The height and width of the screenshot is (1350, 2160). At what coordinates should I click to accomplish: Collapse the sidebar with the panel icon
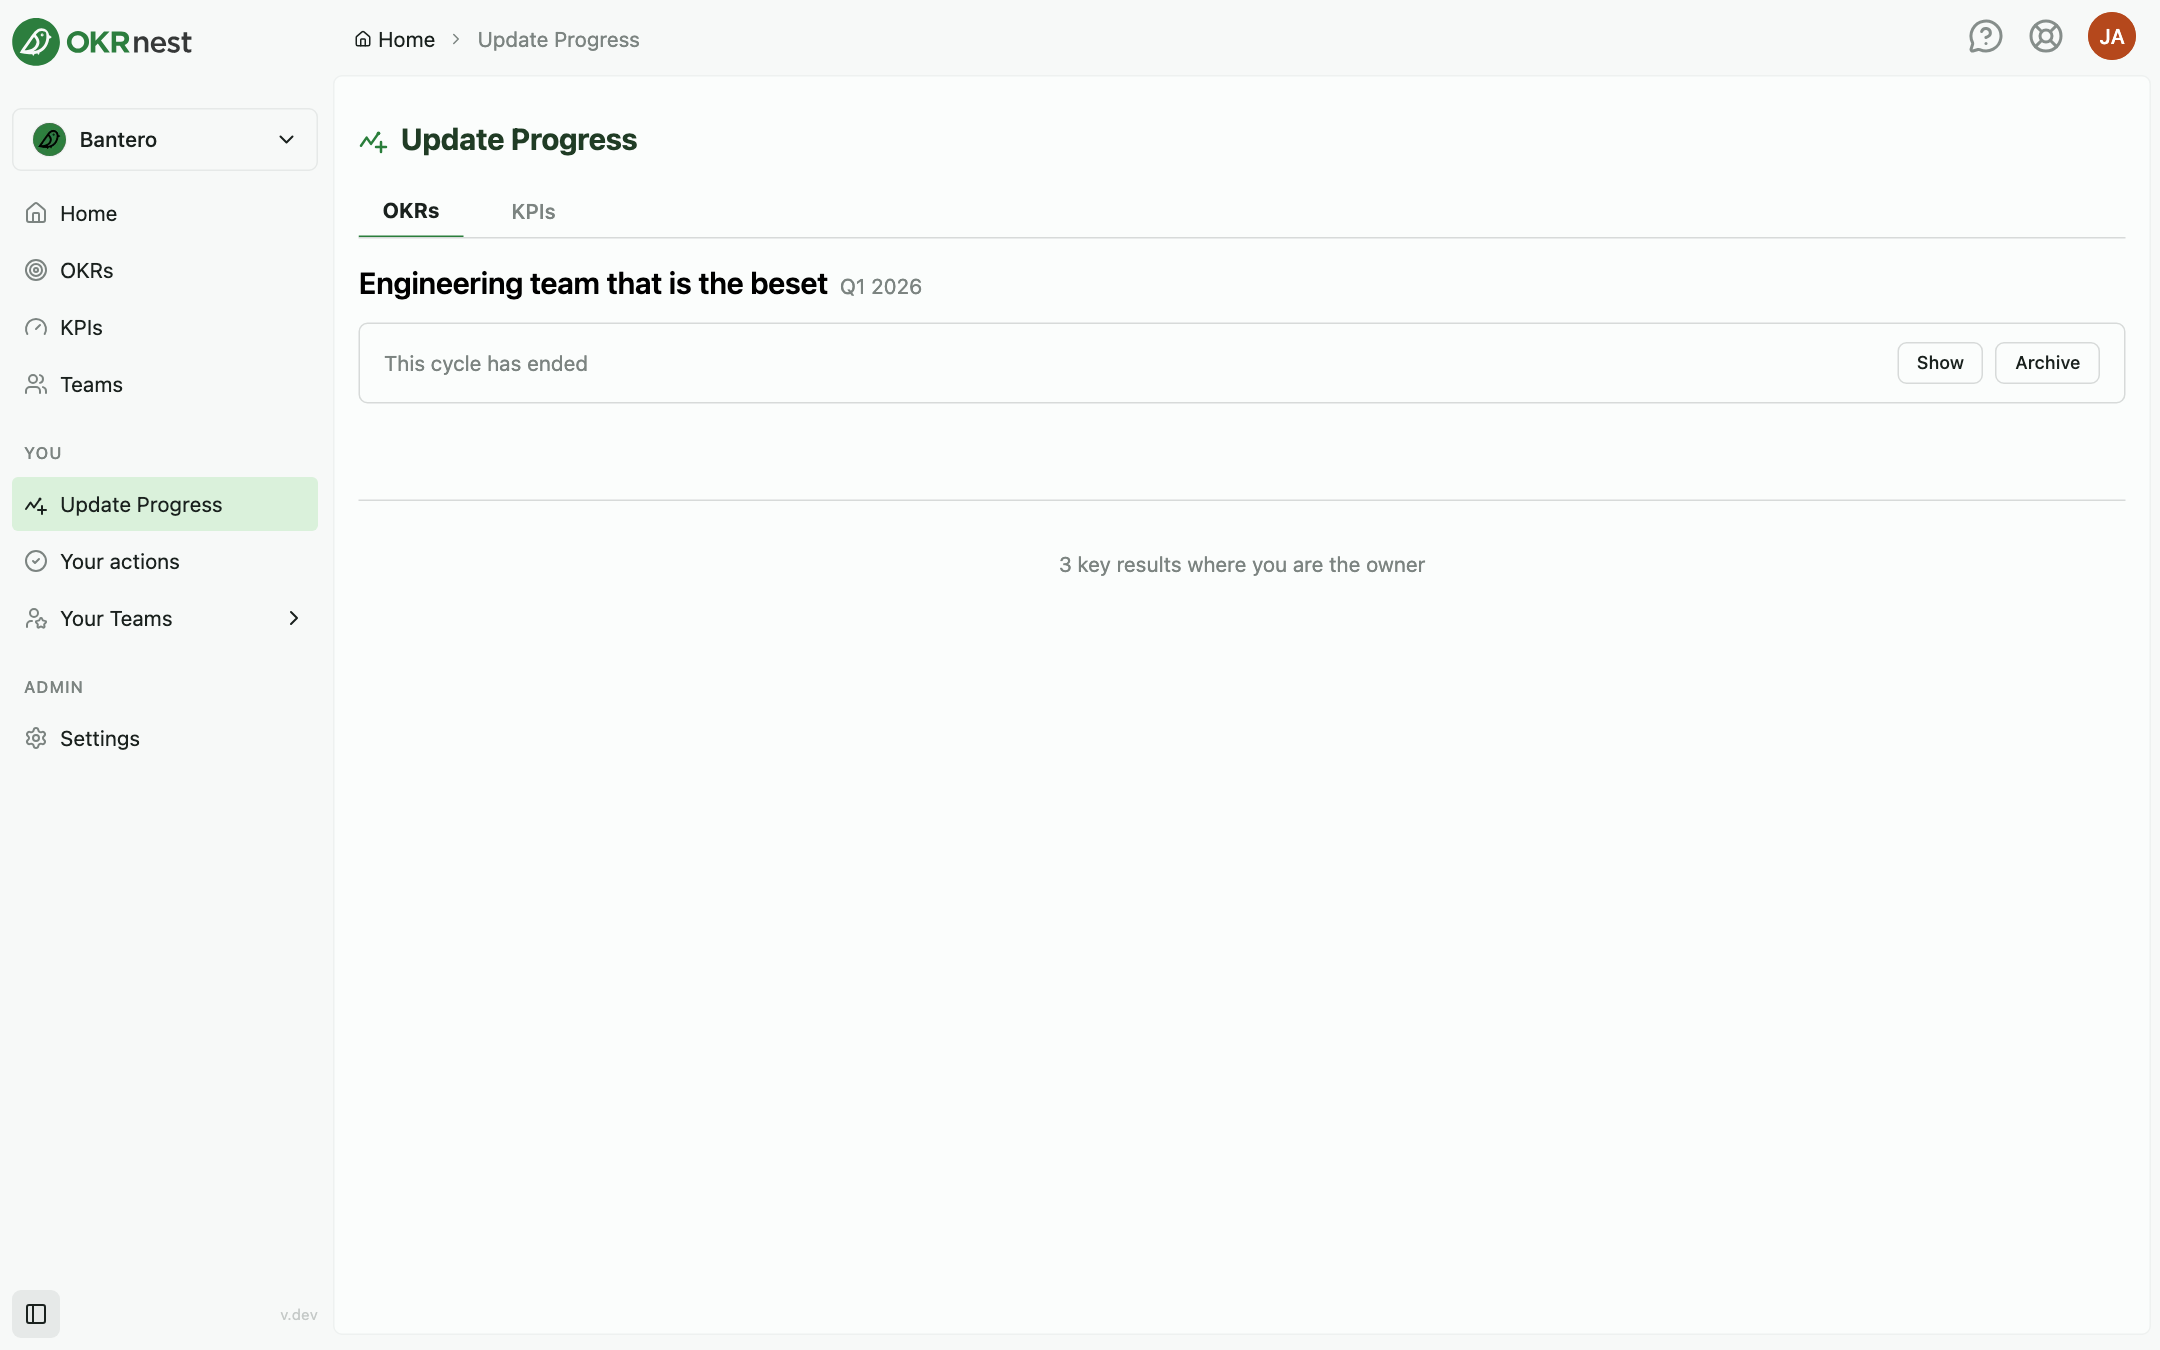(36, 1314)
